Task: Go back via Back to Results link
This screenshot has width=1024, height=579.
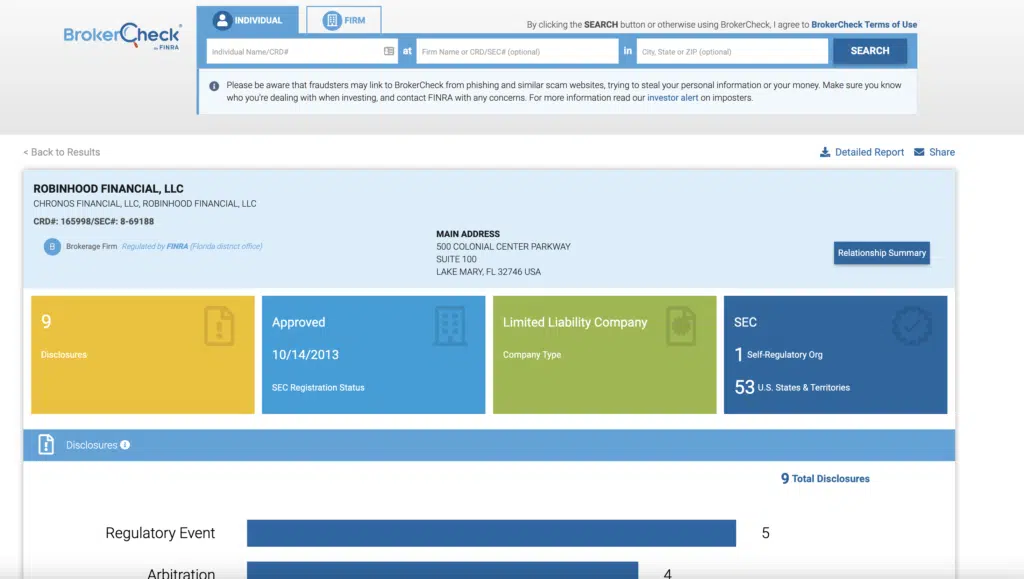Action: pyautogui.click(x=62, y=152)
